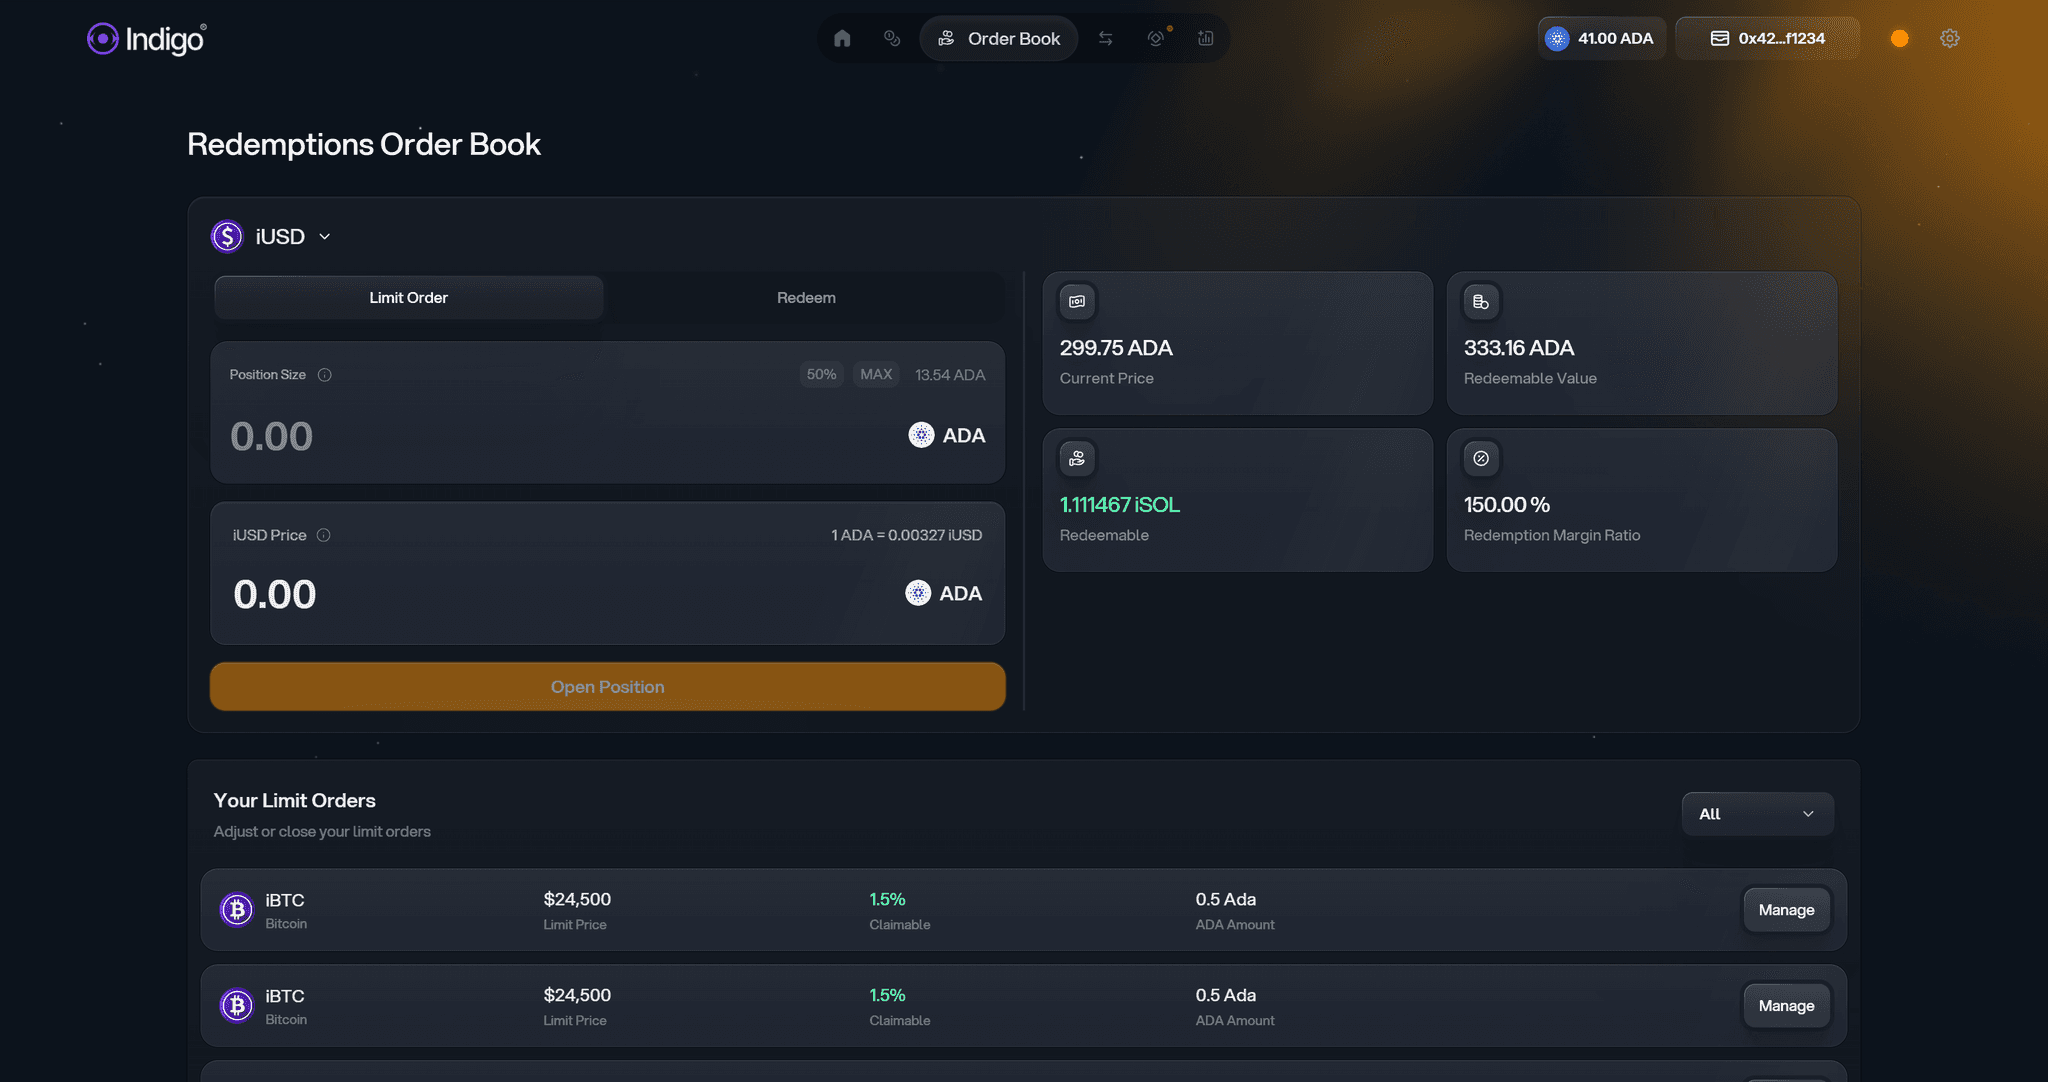Screen dimensions: 2048x1082
Task: Switch to the Redeem tab
Action: 806,297
